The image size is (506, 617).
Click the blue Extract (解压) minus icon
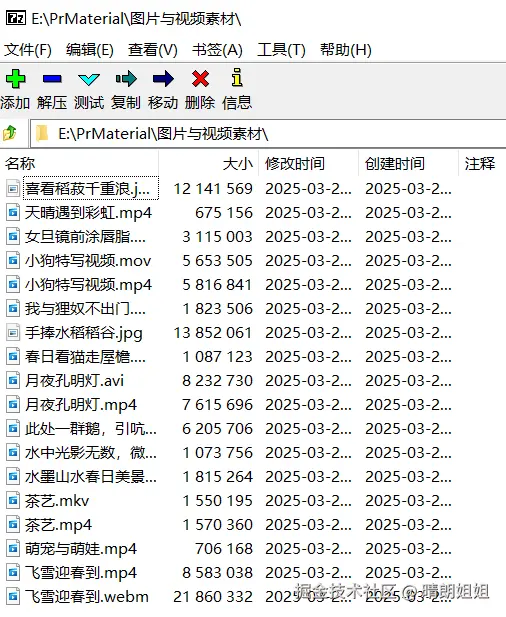(x=52, y=79)
